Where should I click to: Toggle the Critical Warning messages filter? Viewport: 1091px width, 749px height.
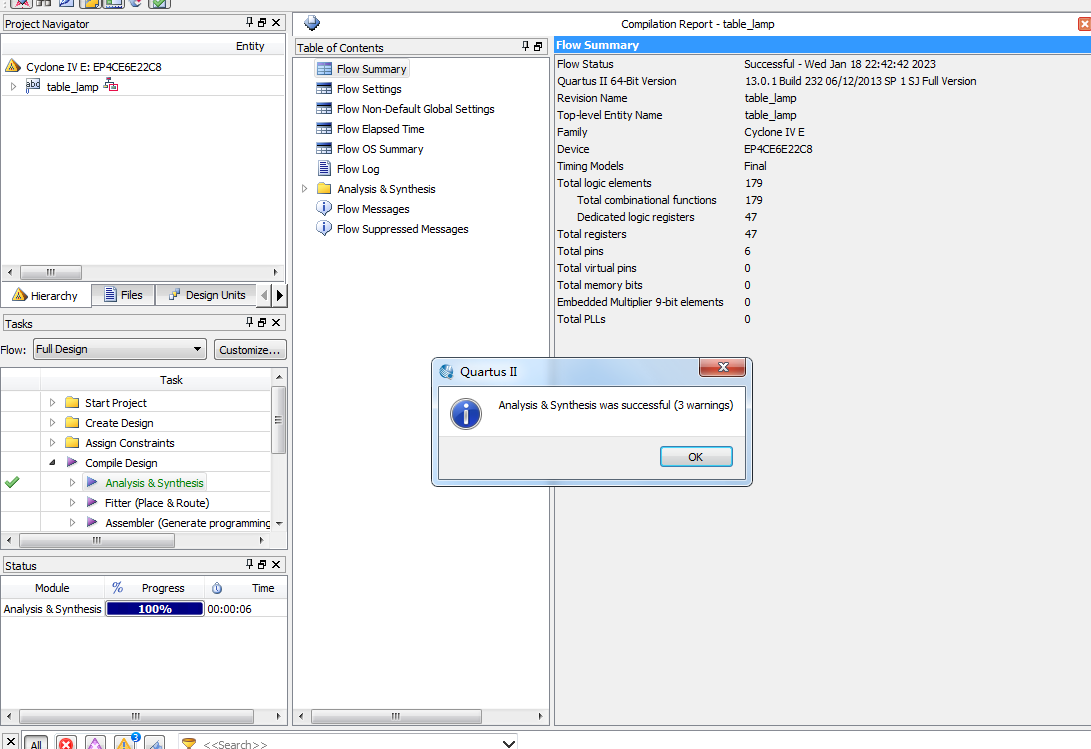pyautogui.click(x=95, y=743)
